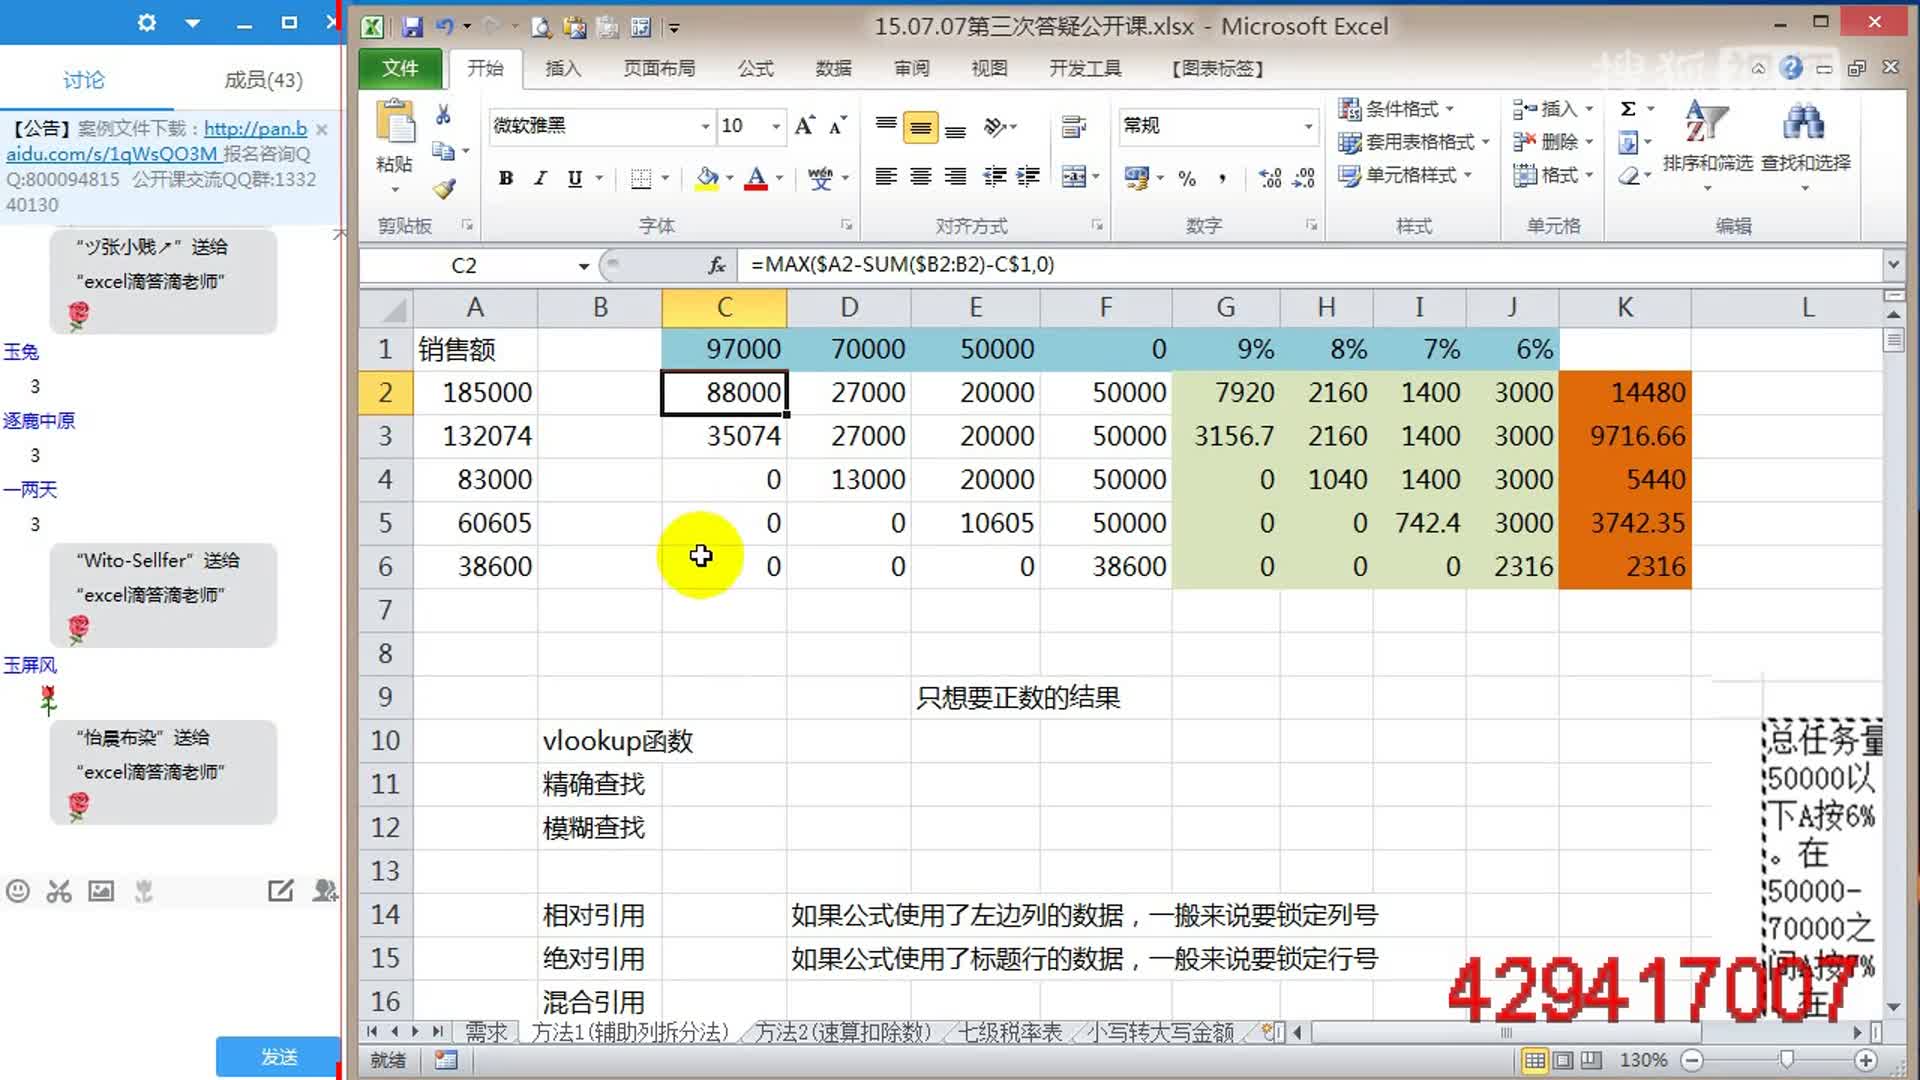Image resolution: width=1920 pixels, height=1080 pixels.
Task: Open the borders dropdown arrow
Action: [665, 178]
